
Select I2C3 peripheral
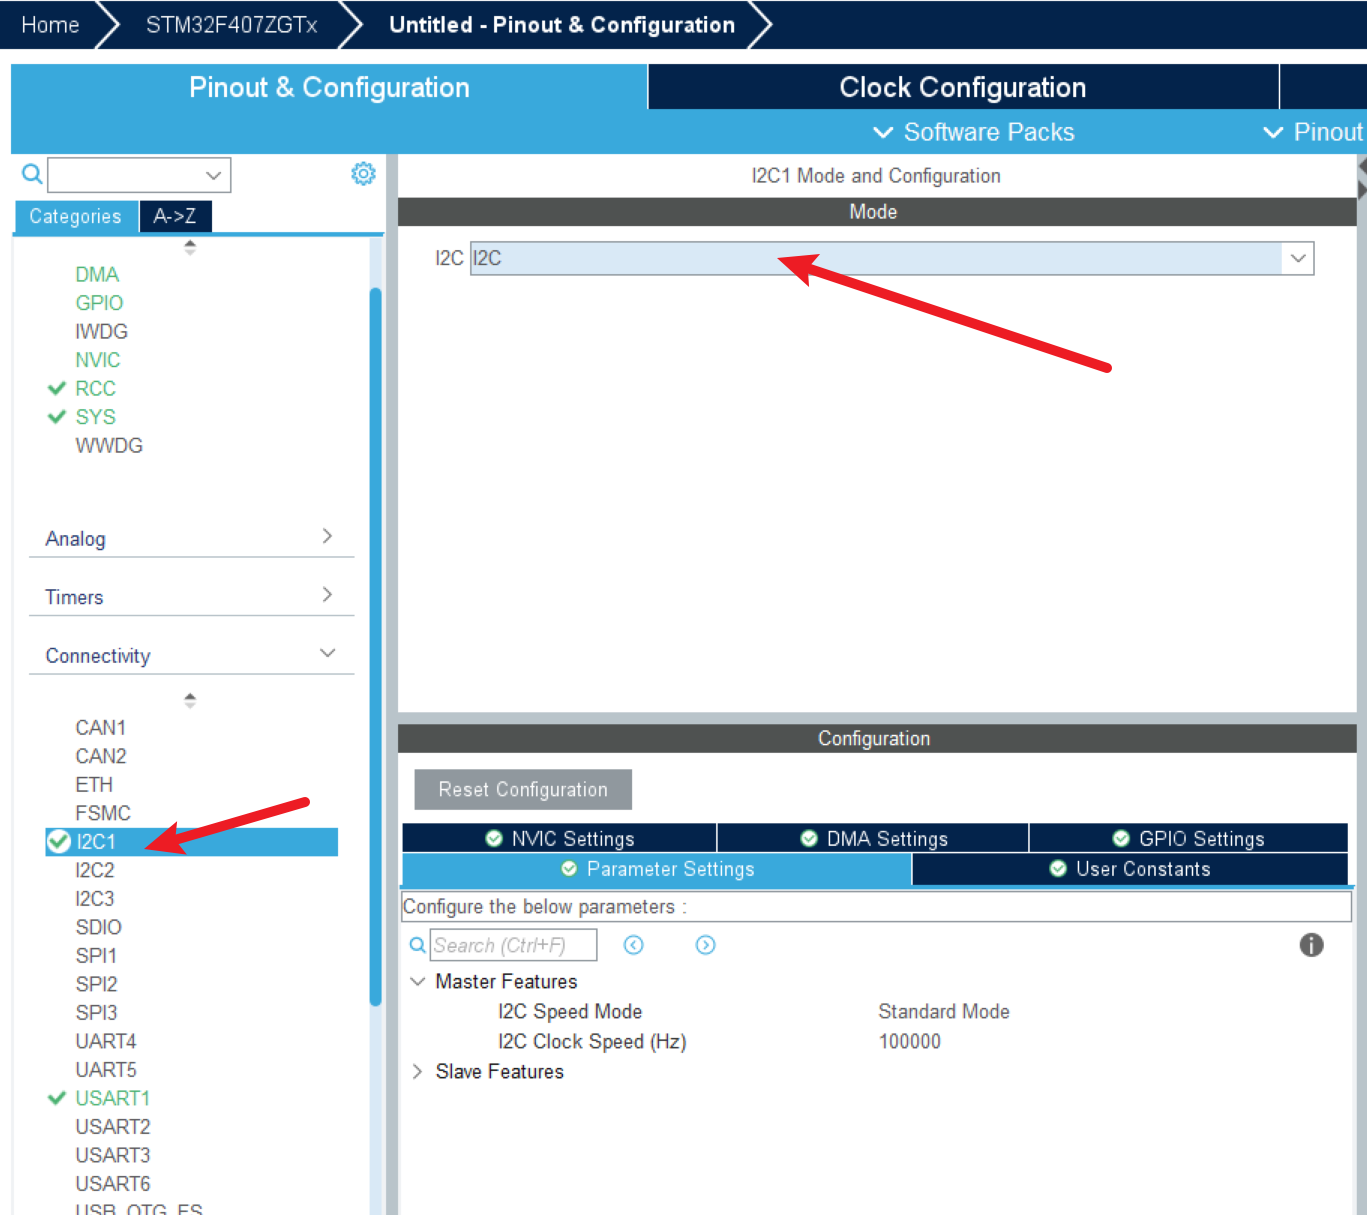point(95,898)
